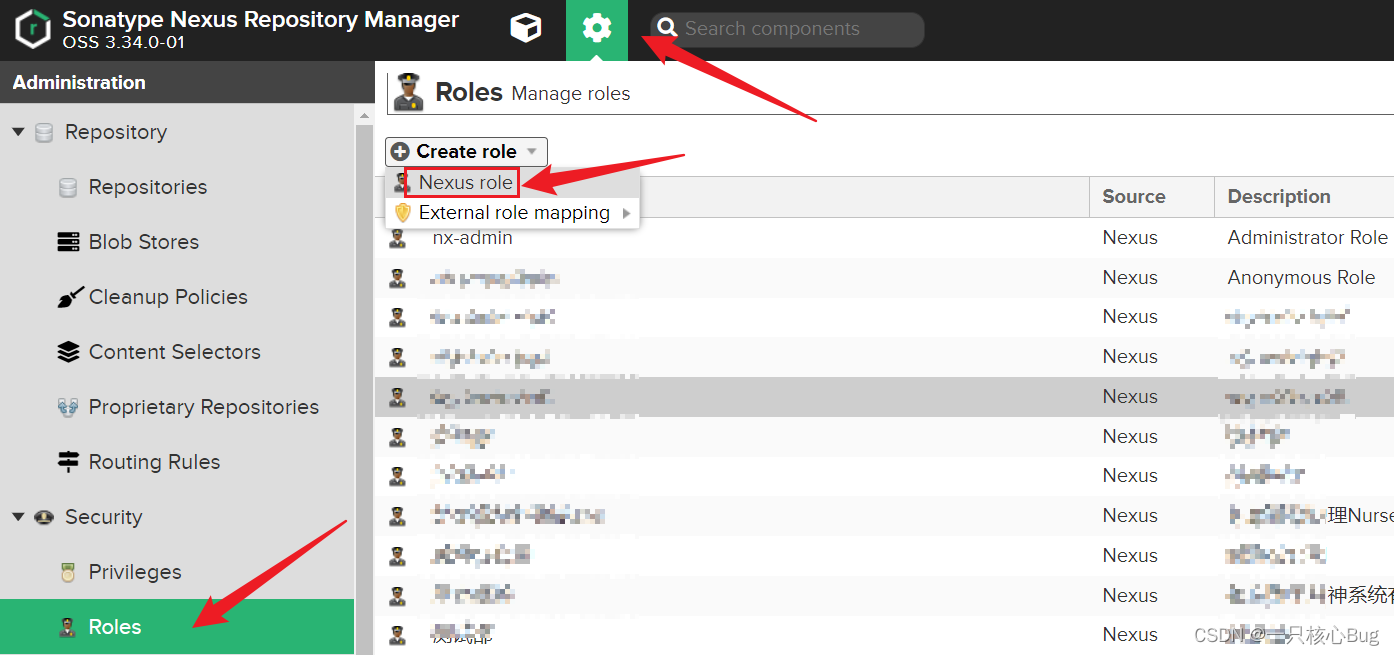This screenshot has width=1394, height=655.
Task: Open the Administration gear icon
Action: [x=597, y=29]
